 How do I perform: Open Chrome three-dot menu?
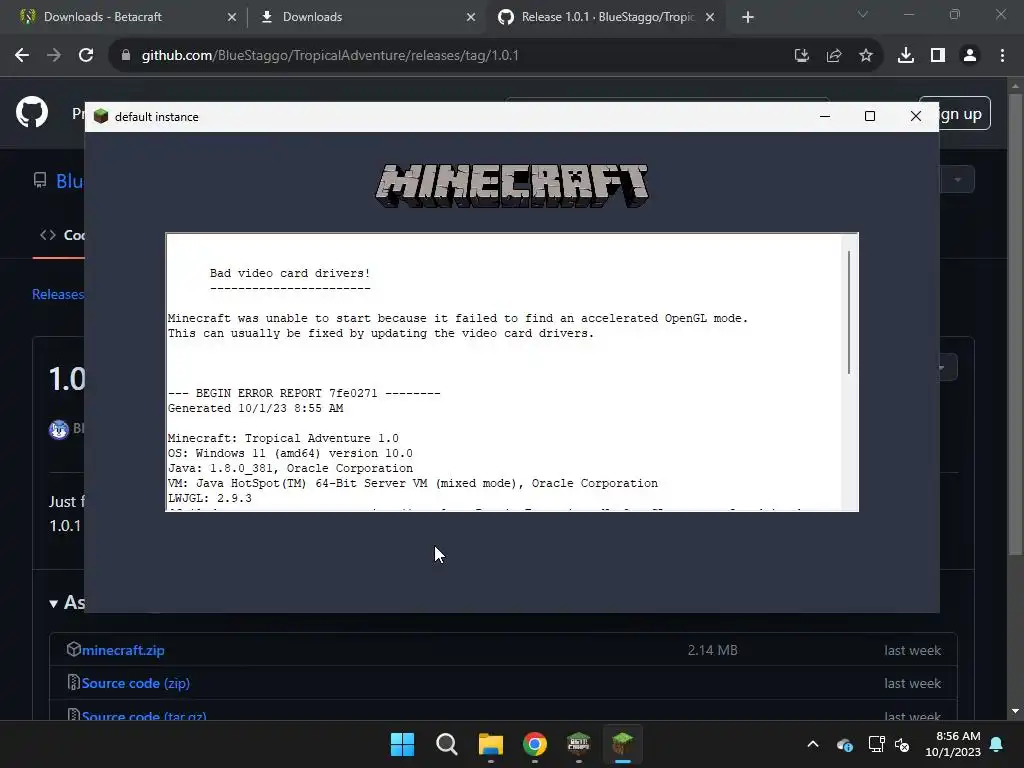(1002, 56)
